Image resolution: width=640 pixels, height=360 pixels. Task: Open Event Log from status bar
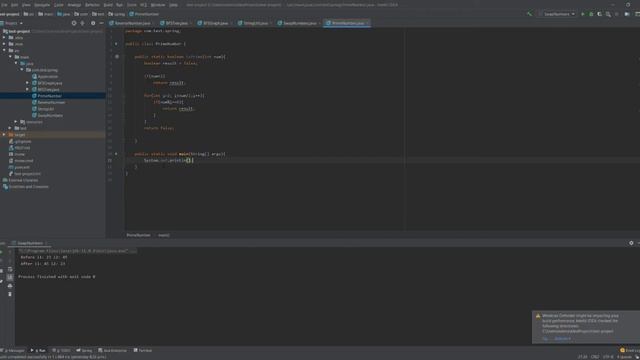tap(630, 350)
